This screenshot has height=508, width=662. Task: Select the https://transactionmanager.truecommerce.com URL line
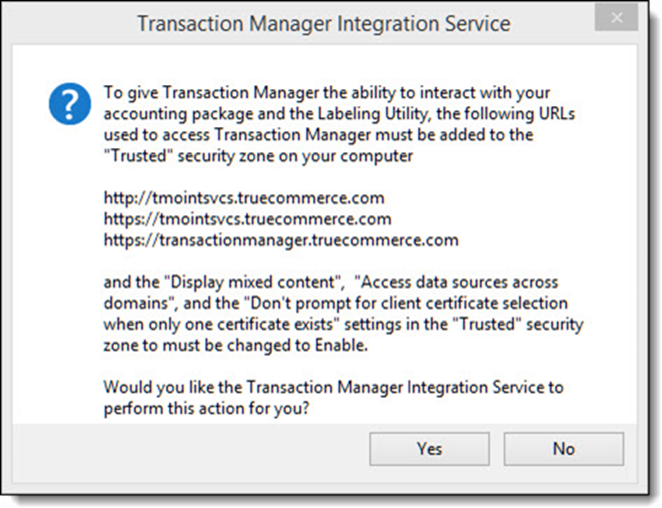tap(281, 240)
